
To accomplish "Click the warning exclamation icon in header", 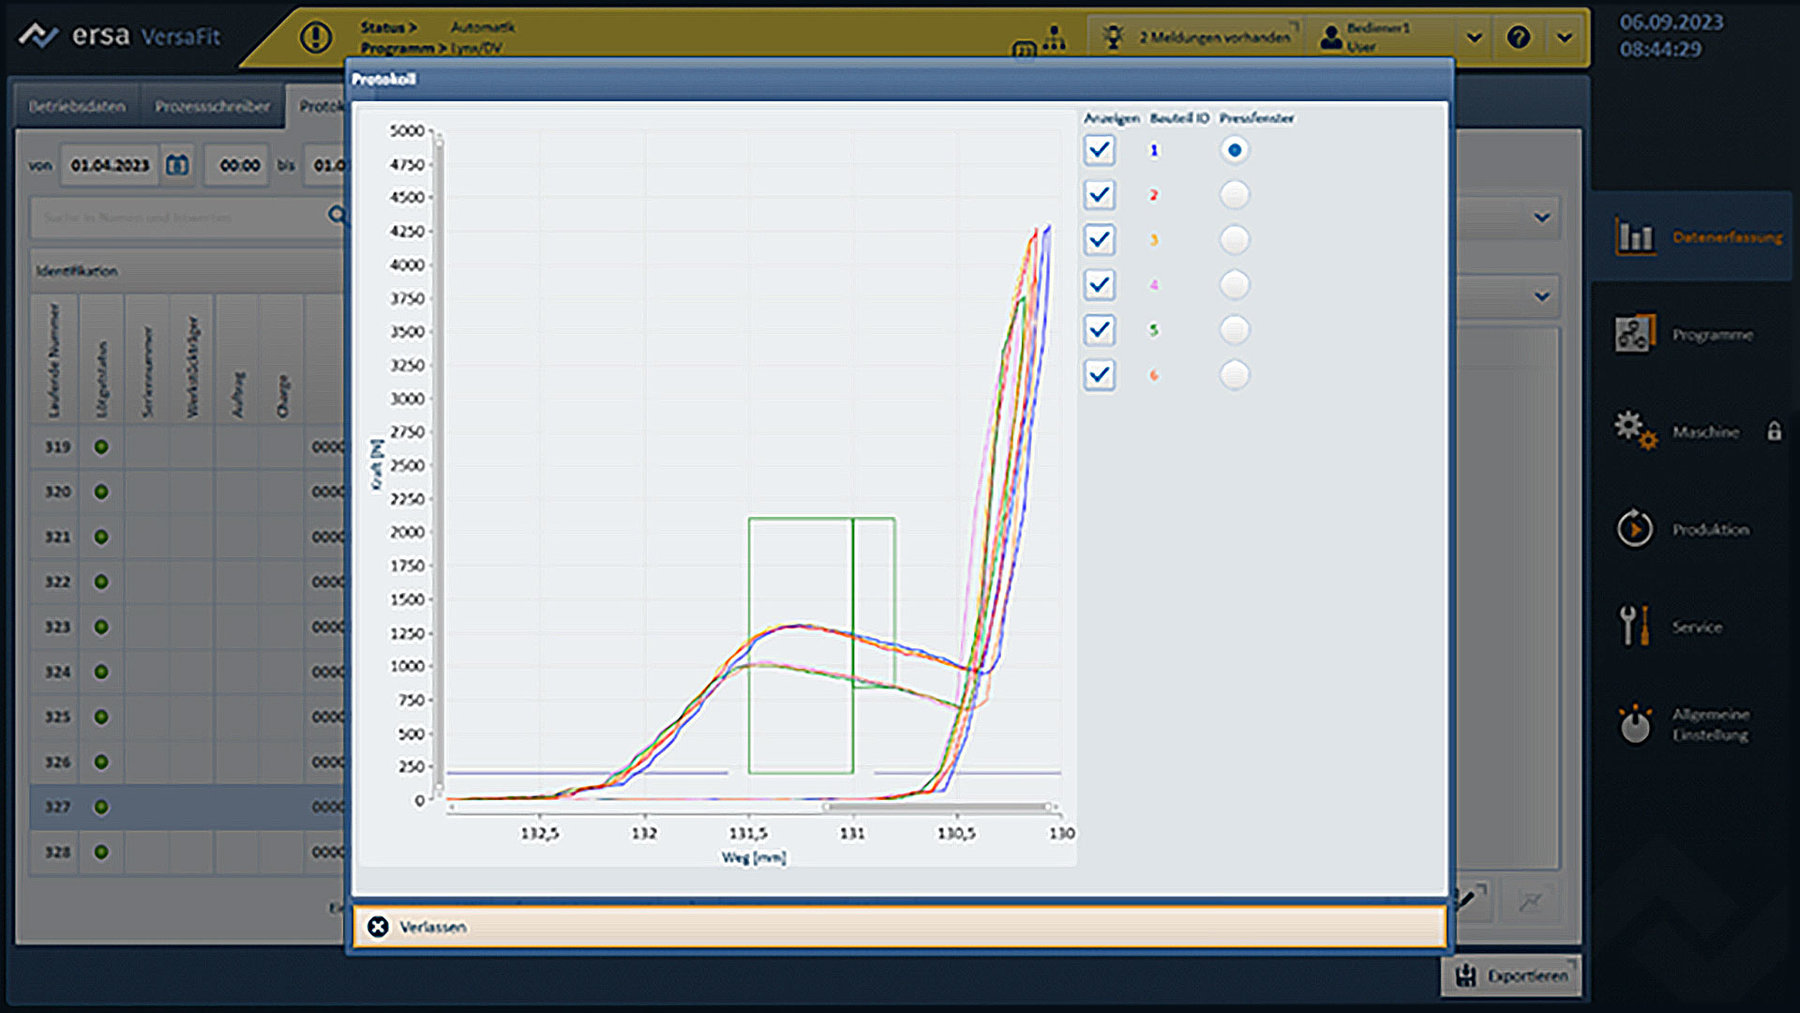I will tap(316, 38).
